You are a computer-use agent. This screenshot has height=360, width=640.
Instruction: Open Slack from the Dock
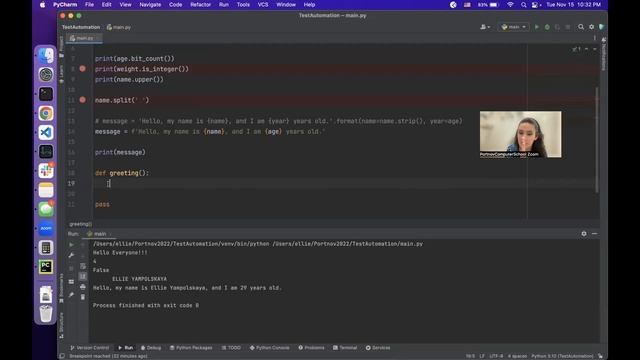(46, 171)
